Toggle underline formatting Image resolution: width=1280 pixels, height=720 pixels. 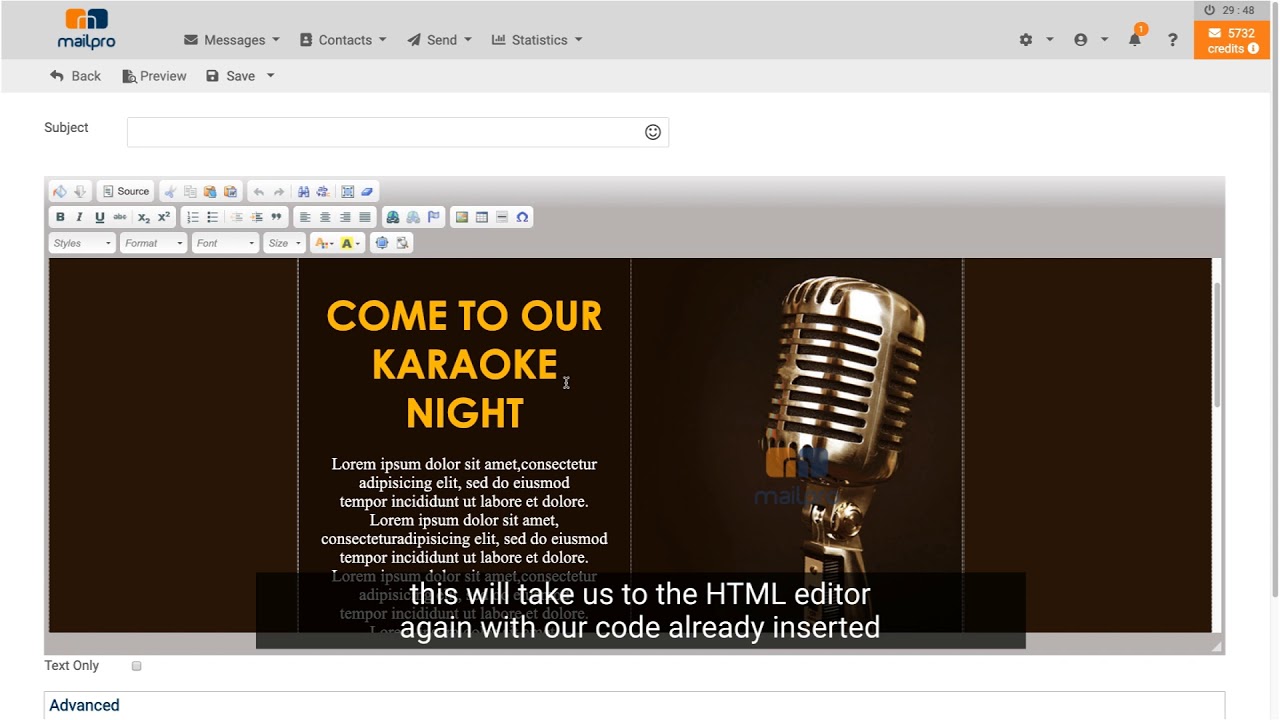pyautogui.click(x=99, y=217)
